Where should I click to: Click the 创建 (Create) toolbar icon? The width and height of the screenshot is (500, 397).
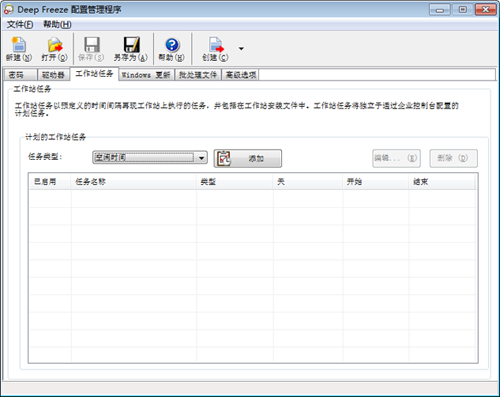[x=216, y=49]
